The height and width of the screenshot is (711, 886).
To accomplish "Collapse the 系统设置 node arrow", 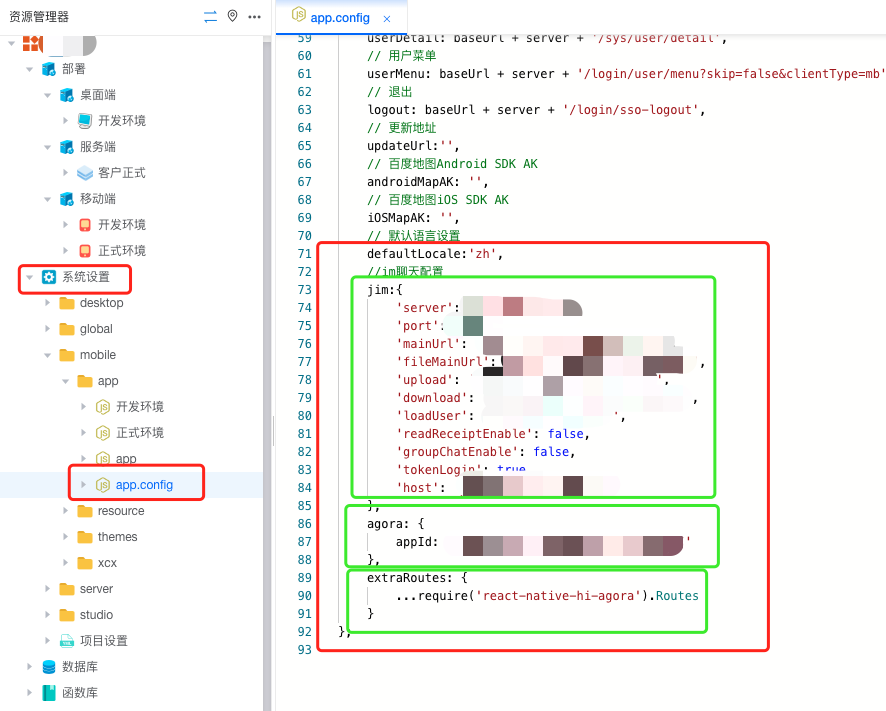I will click(29, 277).
